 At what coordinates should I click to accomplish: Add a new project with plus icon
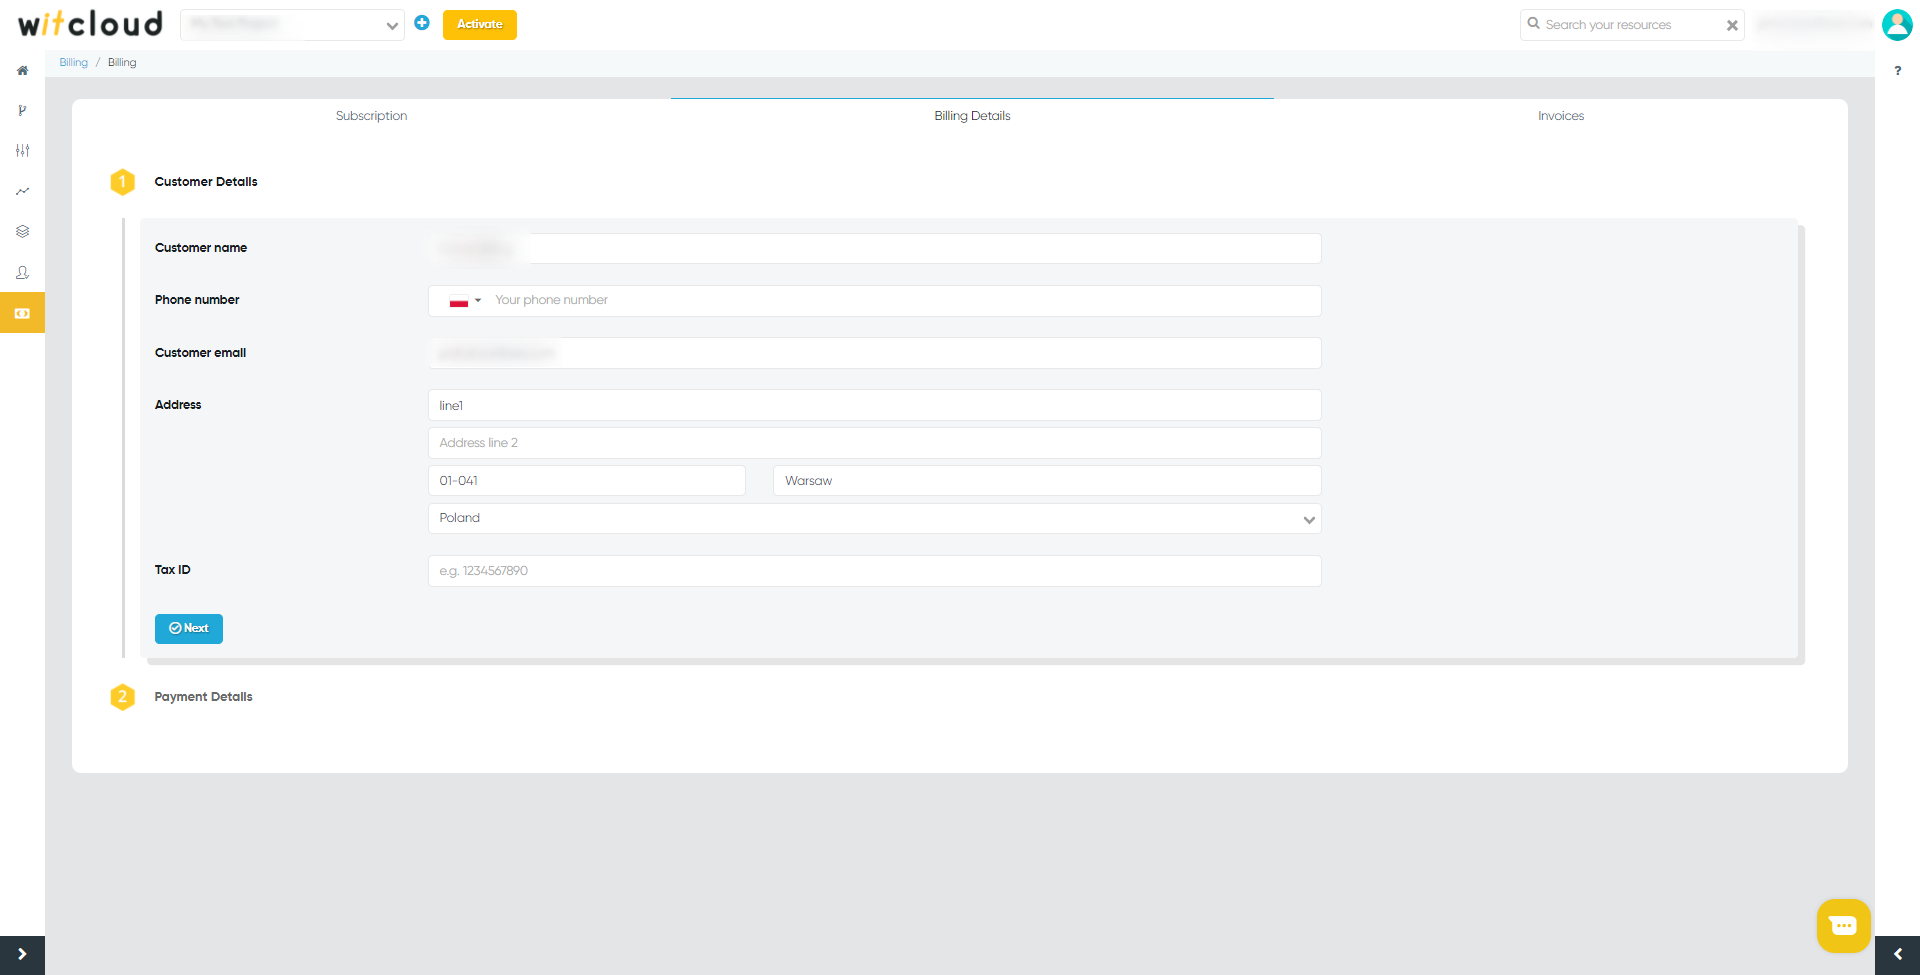pos(422,23)
